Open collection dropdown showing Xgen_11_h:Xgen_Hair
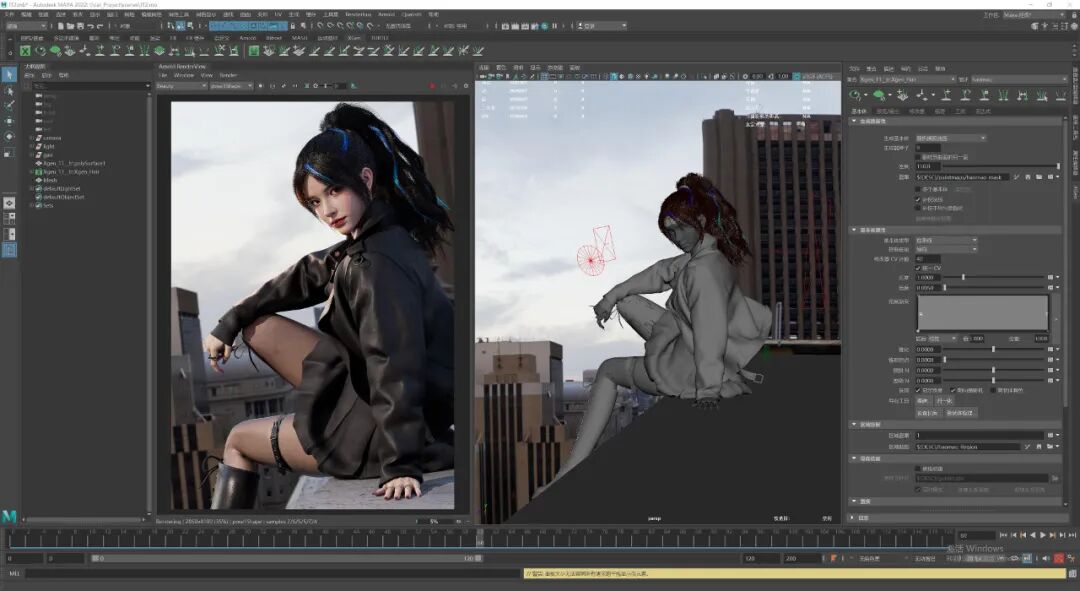The image size is (1080, 591). (907, 80)
